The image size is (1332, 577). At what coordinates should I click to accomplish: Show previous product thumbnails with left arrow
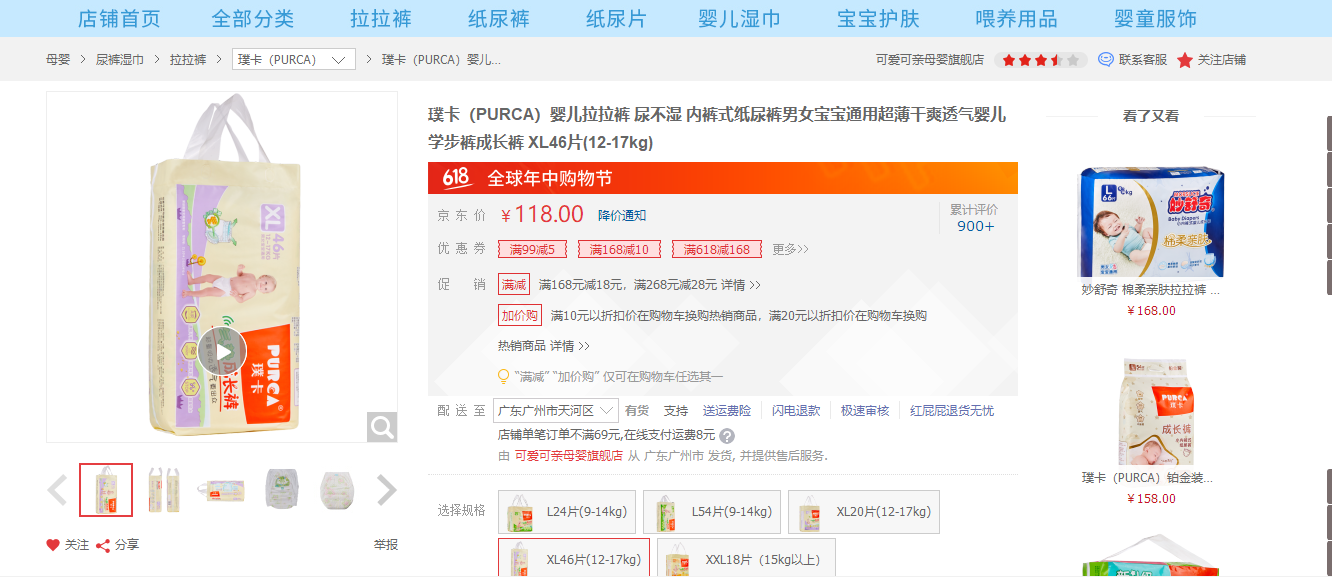point(58,490)
